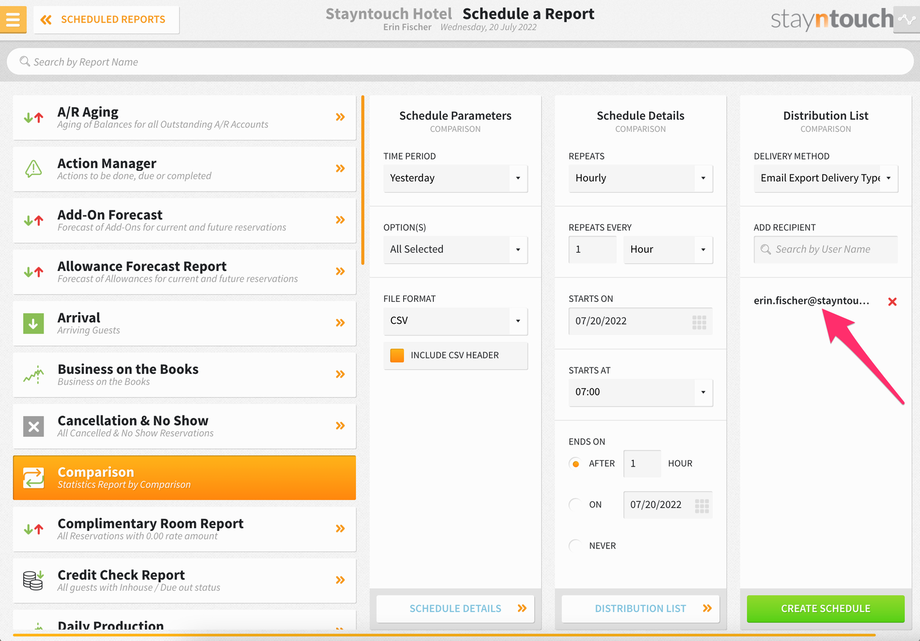Expand Cancellation & No Show chevron
Viewport: 920px width, 641px height.
point(340,426)
